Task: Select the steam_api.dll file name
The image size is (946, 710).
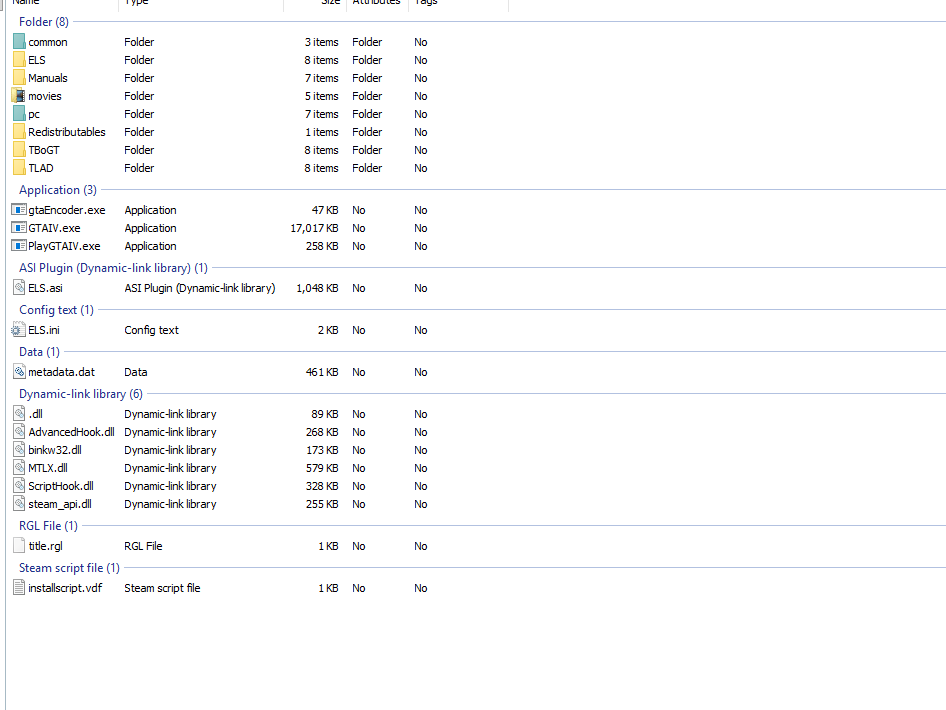Action: pyautogui.click(x=60, y=504)
